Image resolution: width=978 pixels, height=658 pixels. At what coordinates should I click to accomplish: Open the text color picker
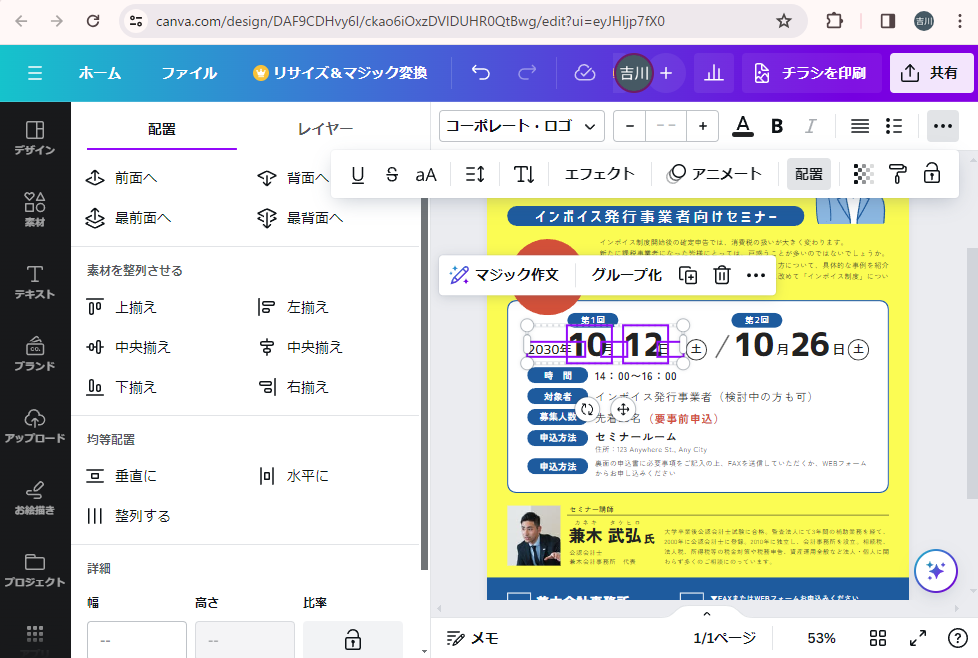click(742, 126)
